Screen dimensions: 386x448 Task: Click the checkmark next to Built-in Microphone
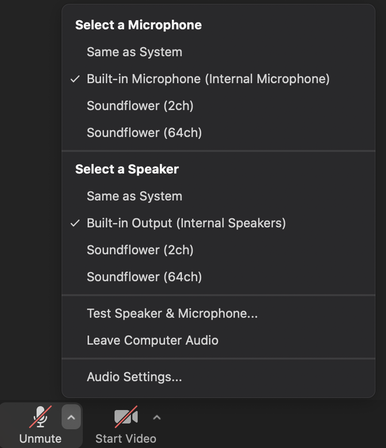[x=75, y=79]
